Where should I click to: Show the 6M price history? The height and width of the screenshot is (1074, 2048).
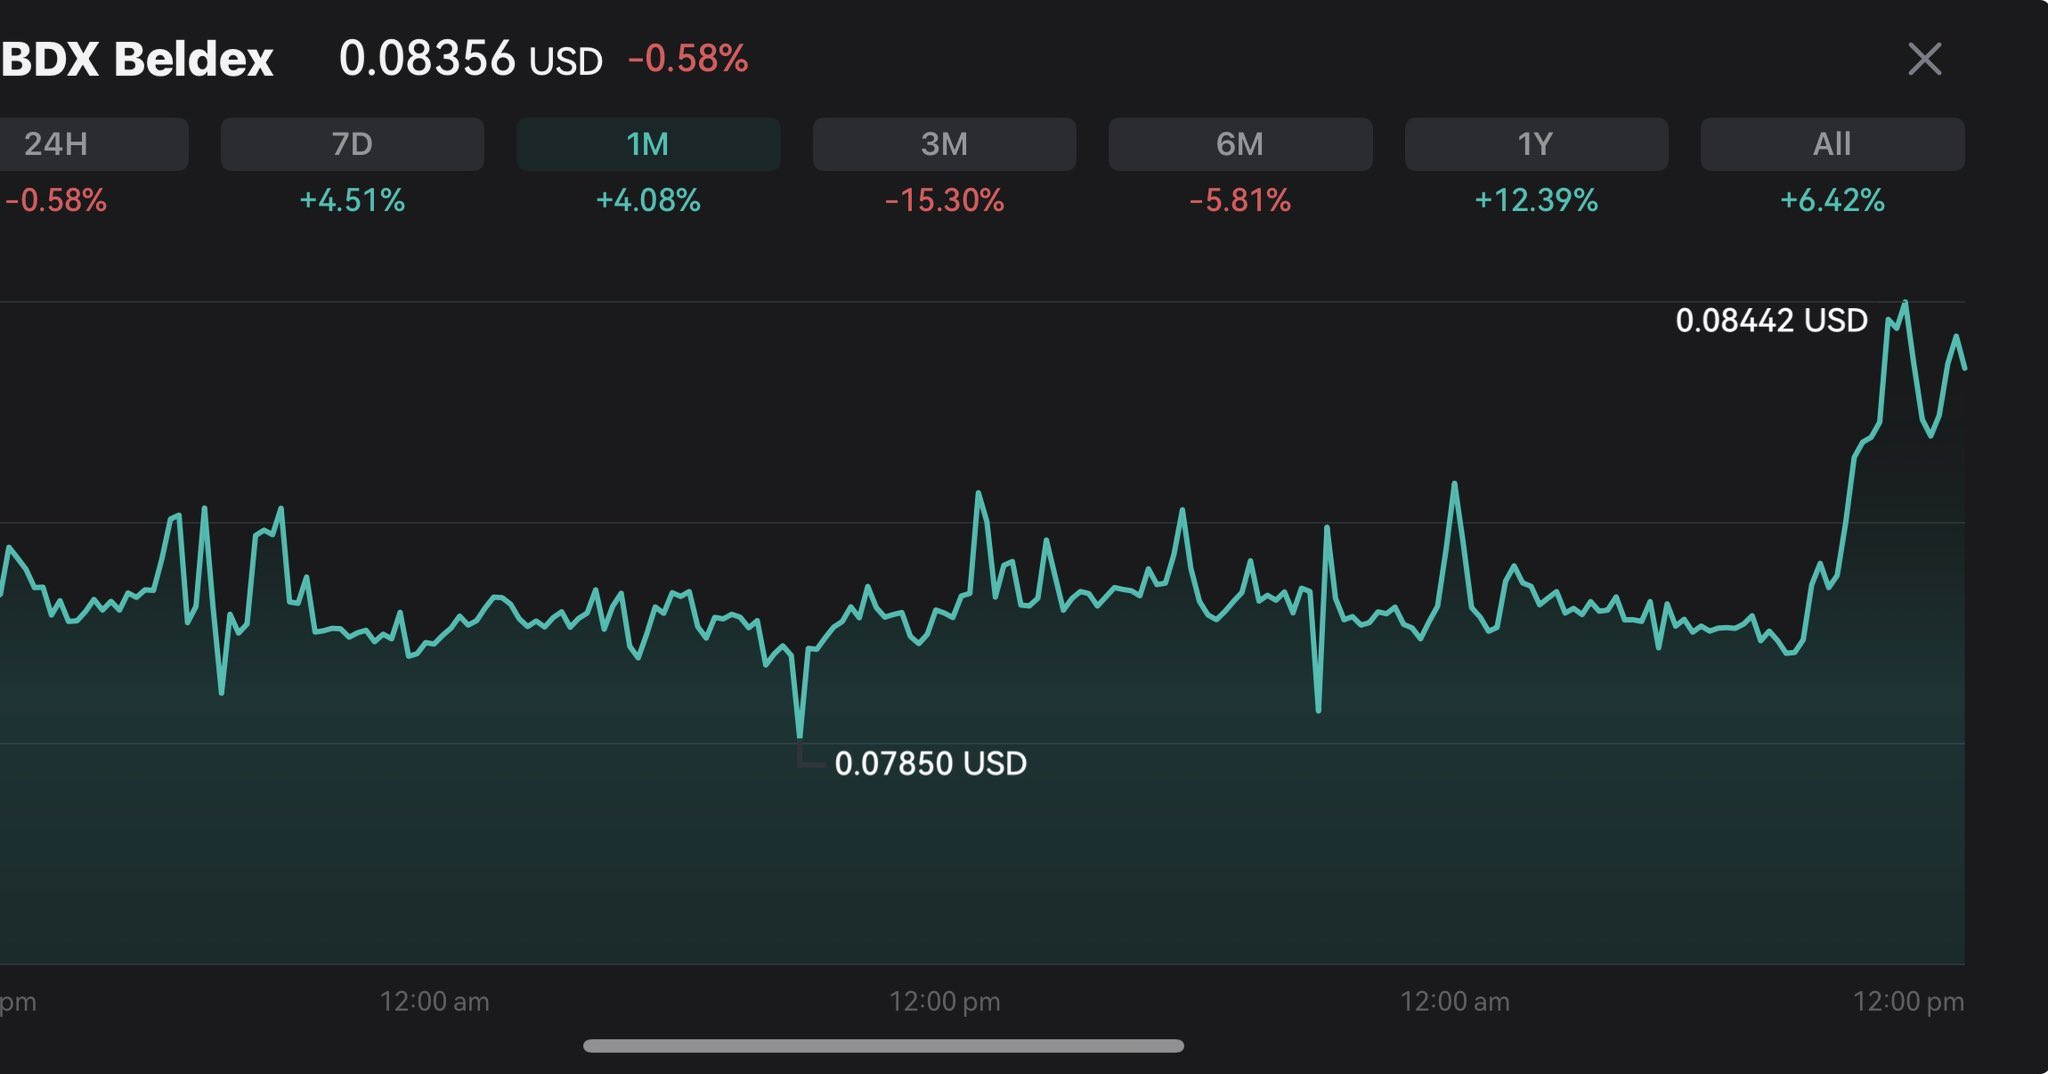click(x=1240, y=144)
